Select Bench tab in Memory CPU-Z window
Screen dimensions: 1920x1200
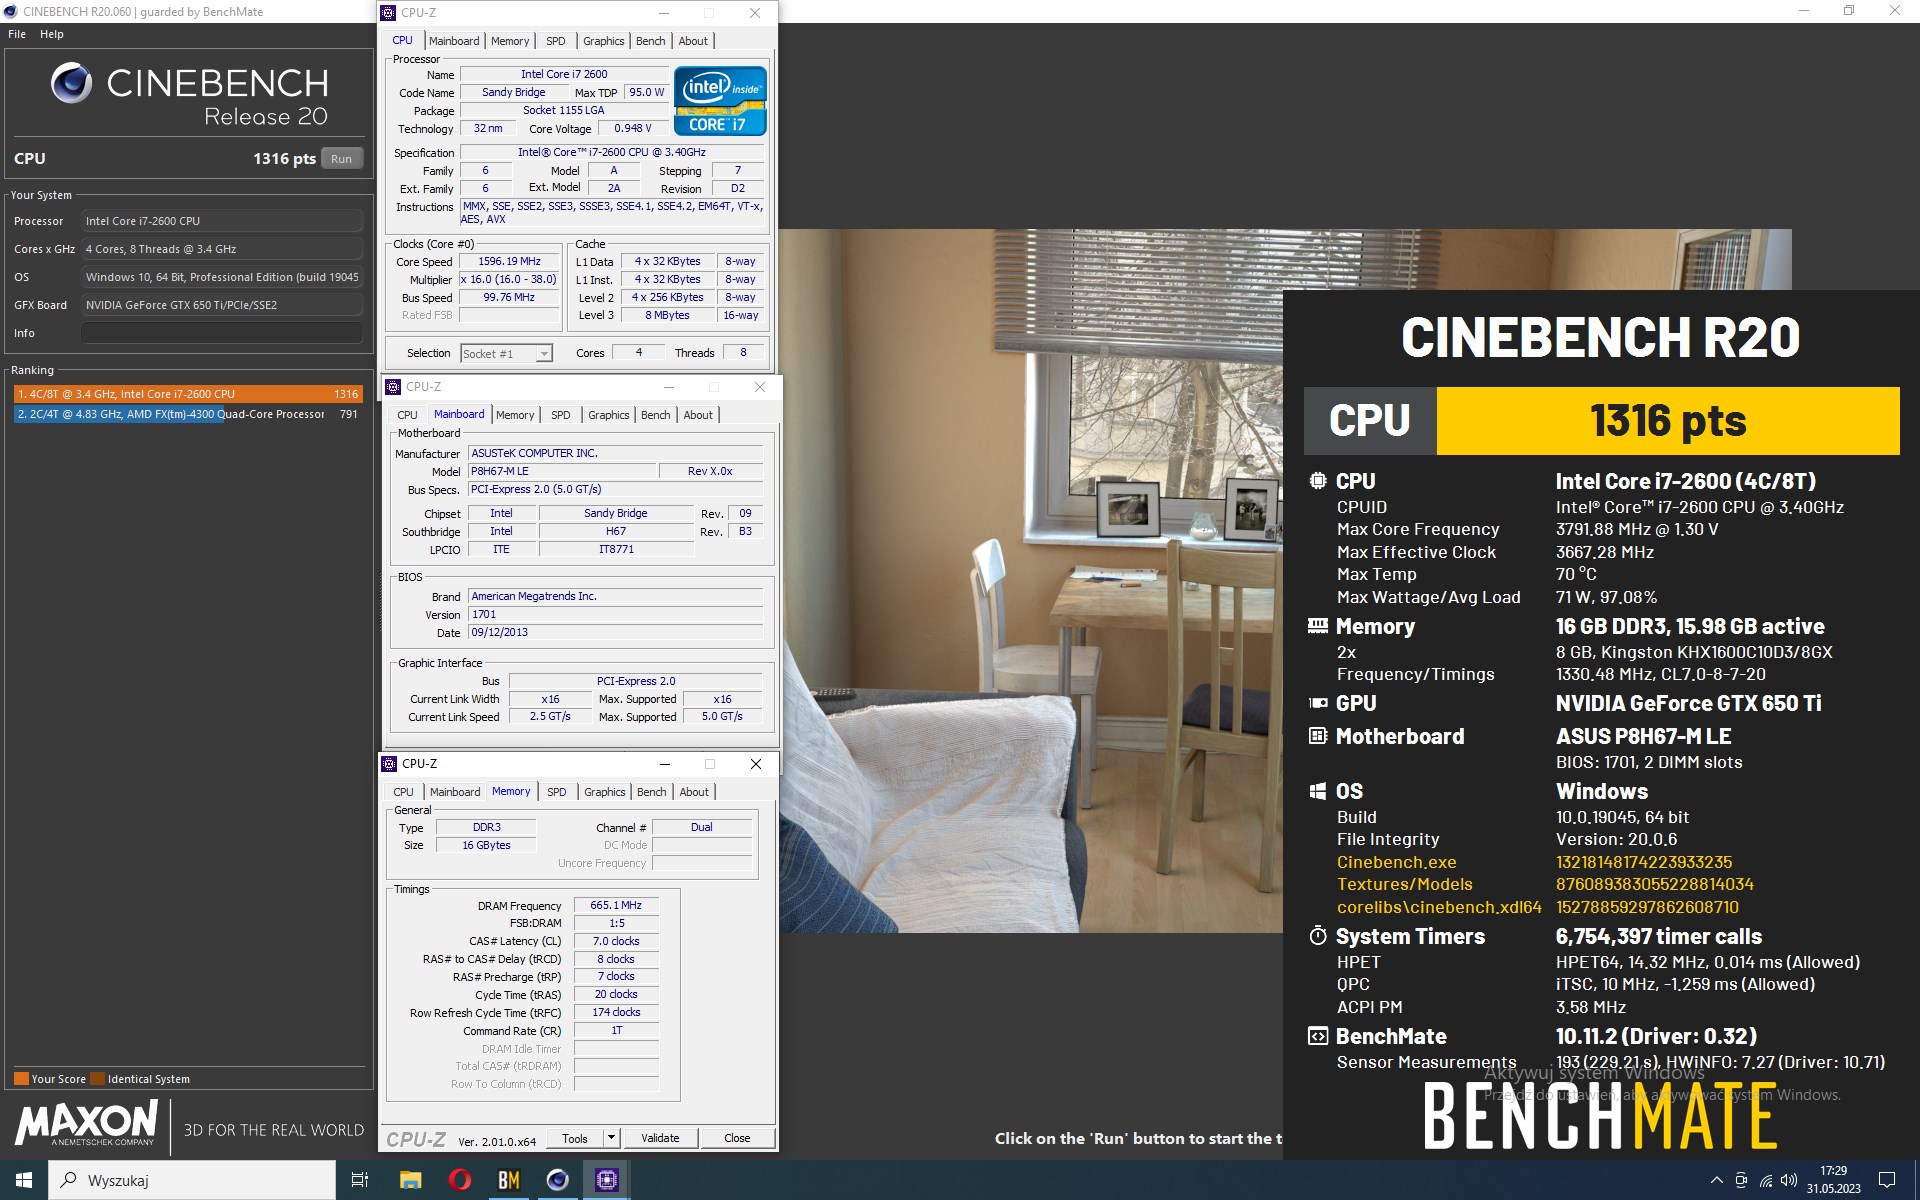pyautogui.click(x=651, y=792)
